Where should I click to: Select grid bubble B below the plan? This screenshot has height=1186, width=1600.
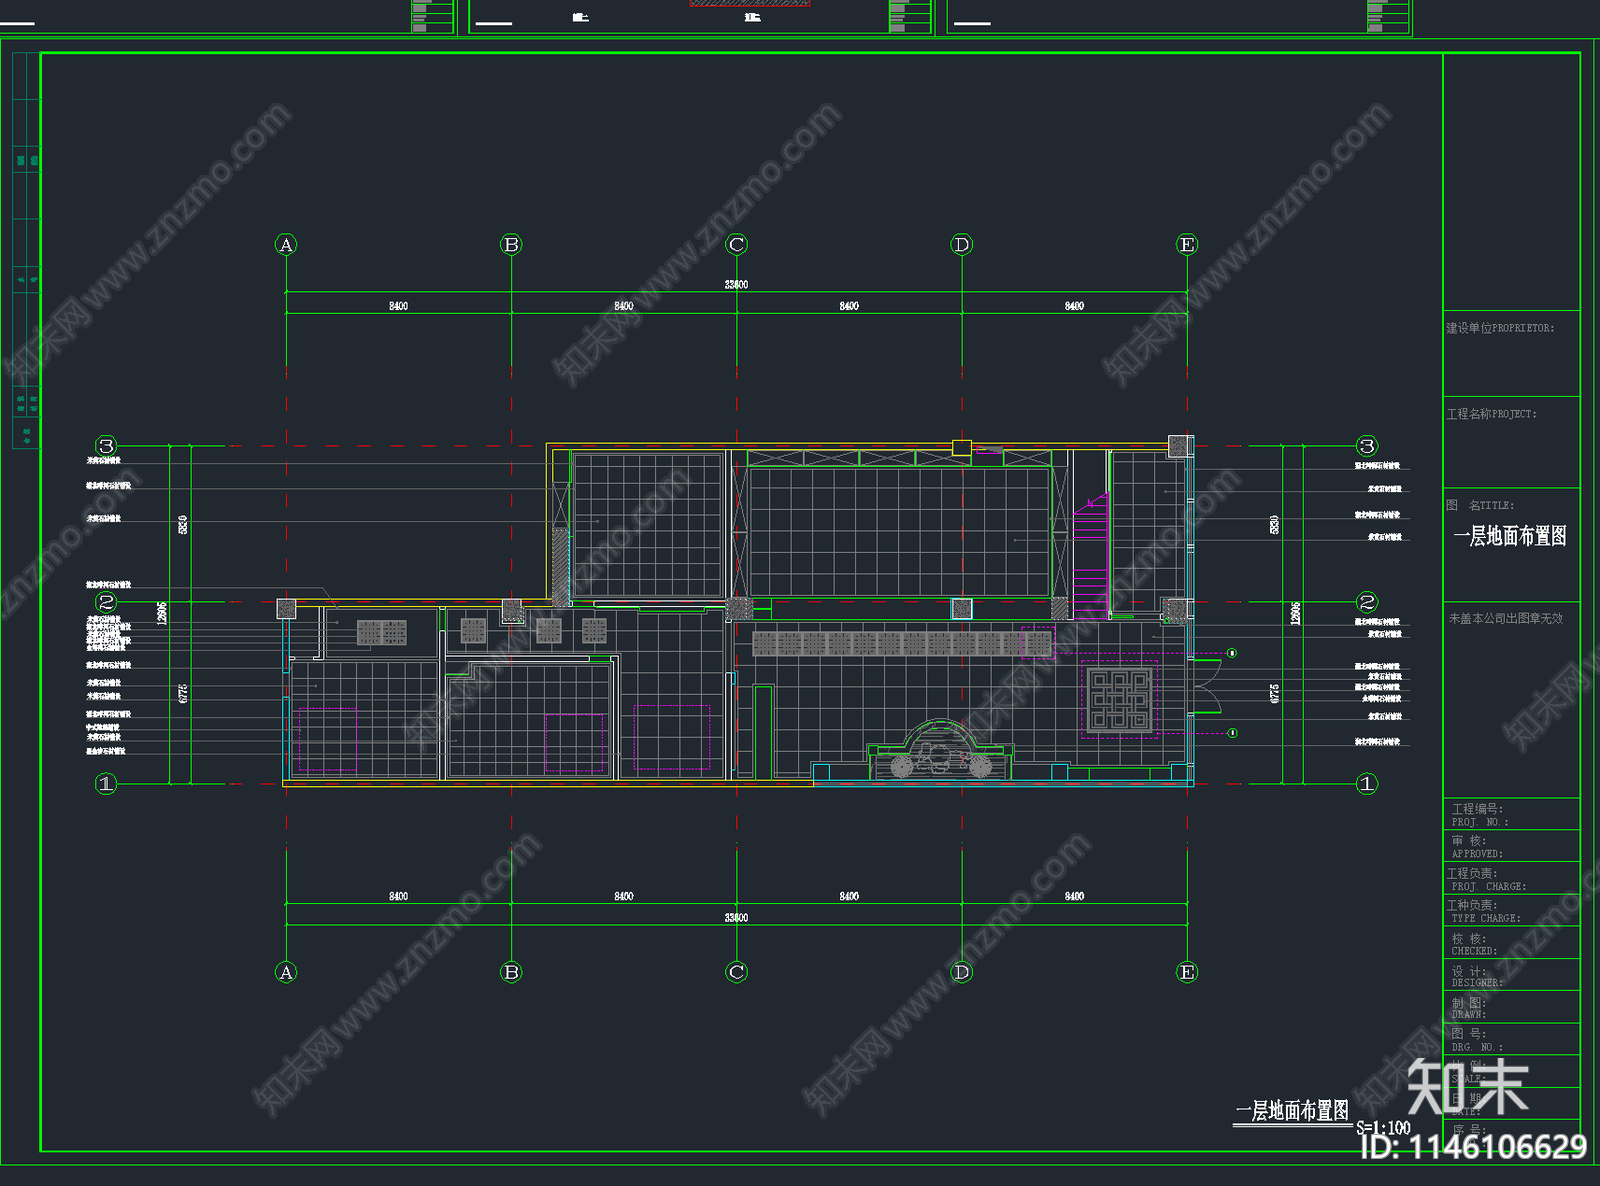click(511, 972)
